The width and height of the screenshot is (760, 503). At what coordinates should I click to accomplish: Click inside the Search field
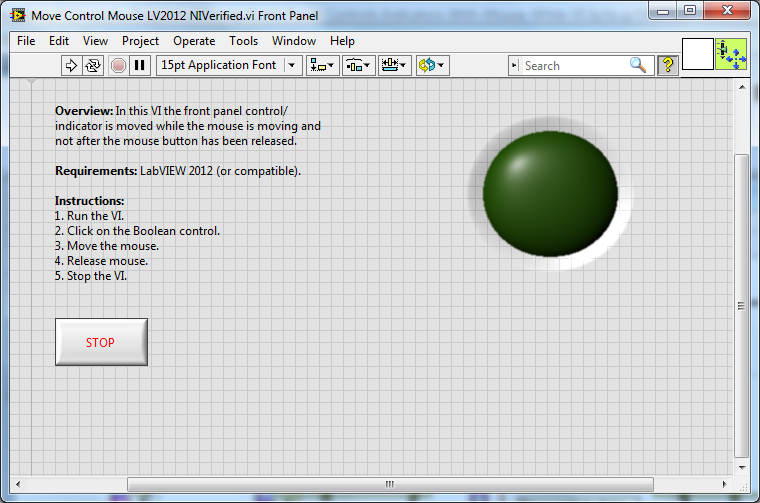pyautogui.click(x=574, y=65)
